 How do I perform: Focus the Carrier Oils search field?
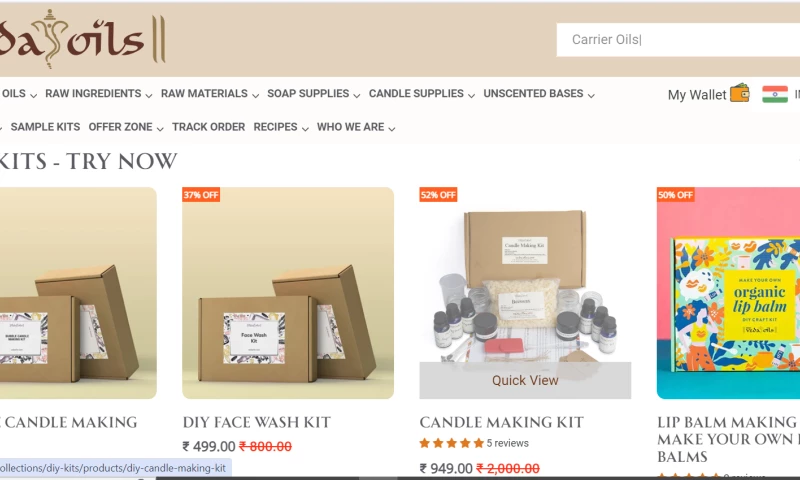pyautogui.click(x=678, y=40)
